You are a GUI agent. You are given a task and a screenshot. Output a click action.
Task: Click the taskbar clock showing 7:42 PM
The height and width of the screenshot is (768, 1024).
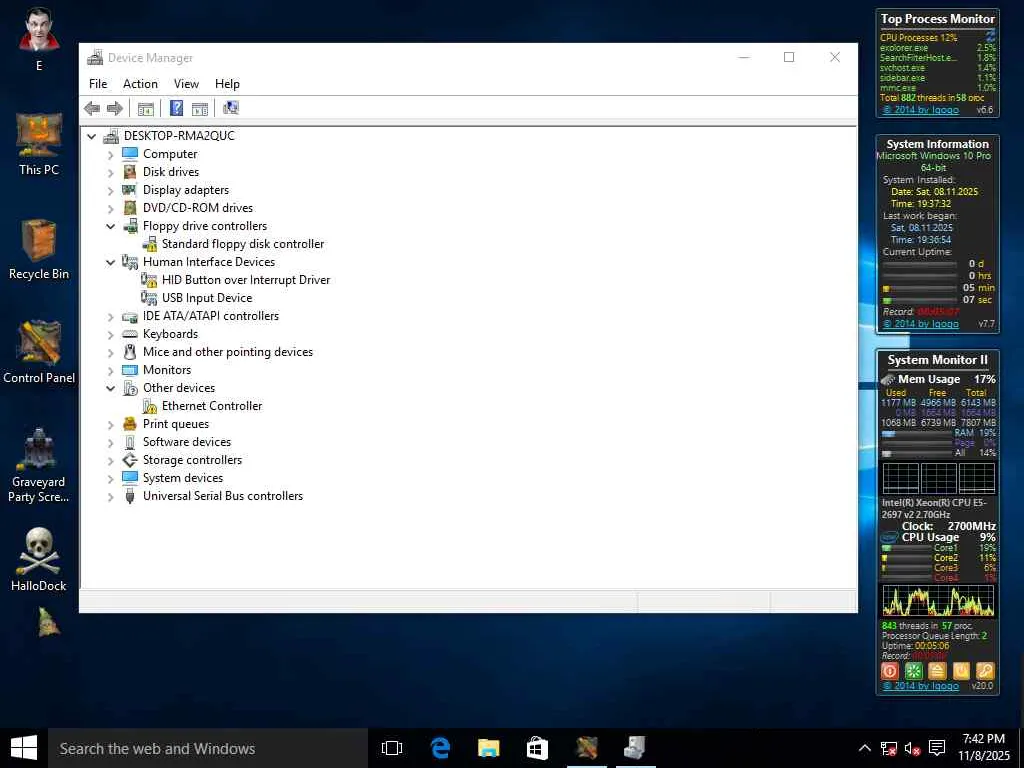[x=984, y=748]
